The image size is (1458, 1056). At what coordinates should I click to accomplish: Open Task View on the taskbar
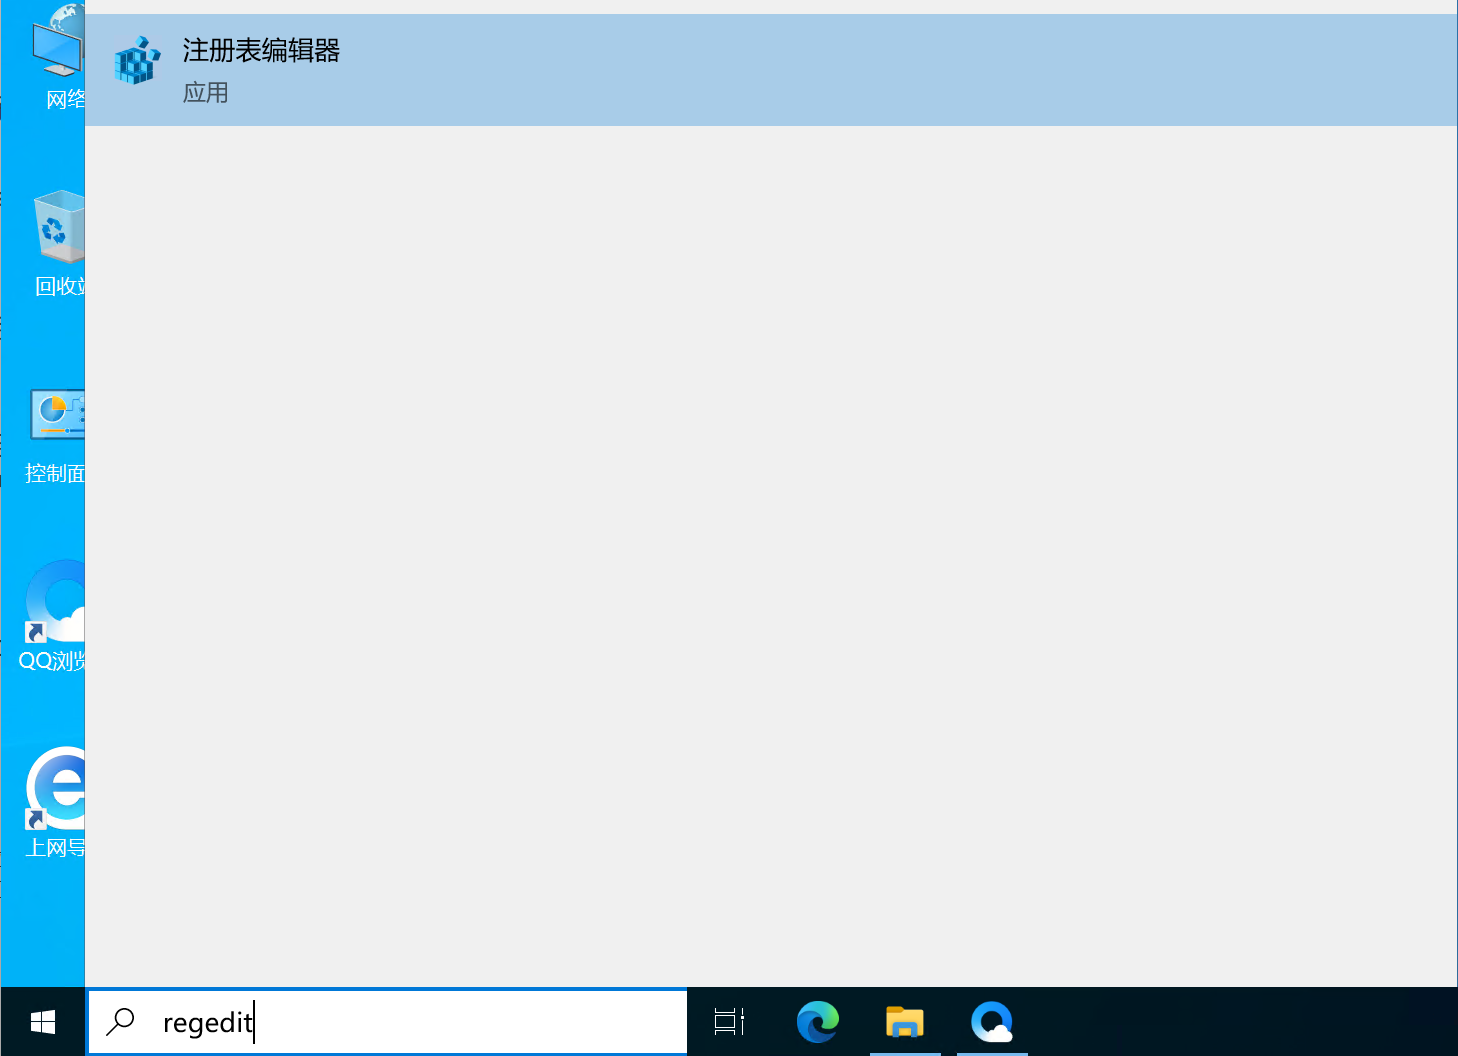[x=729, y=1021]
